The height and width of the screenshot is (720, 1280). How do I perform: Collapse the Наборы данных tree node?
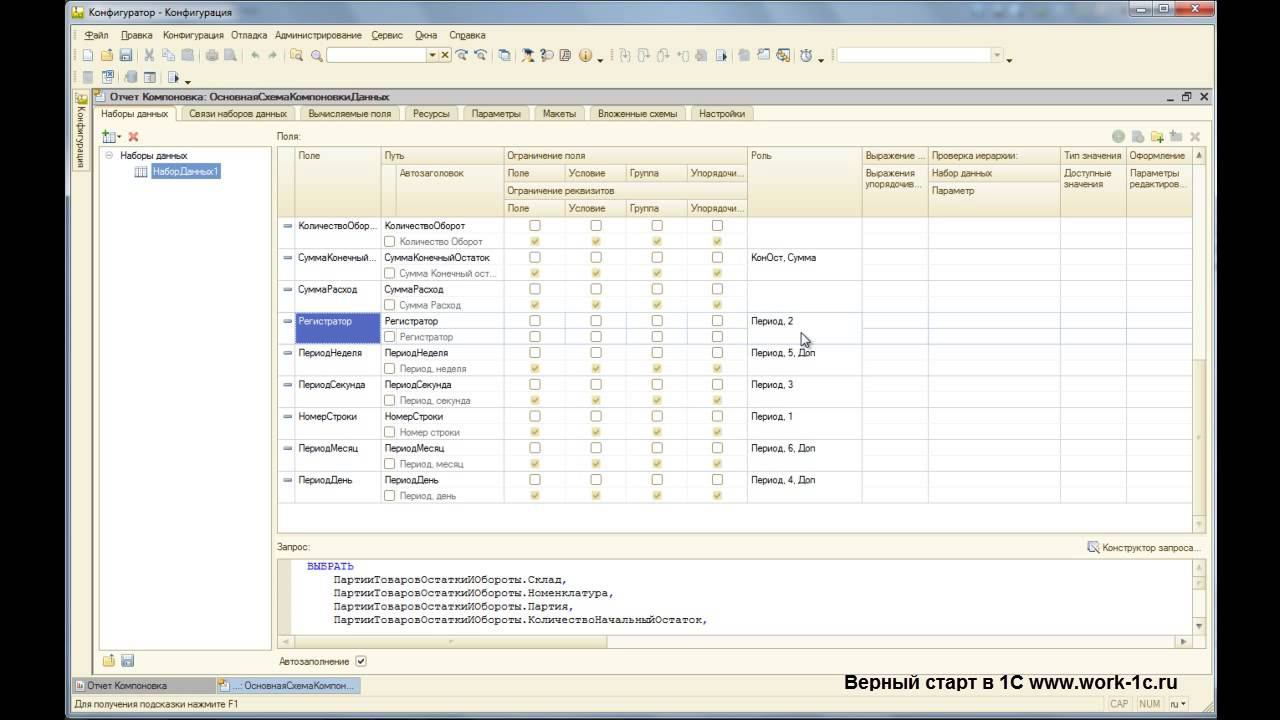pyautogui.click(x=109, y=156)
